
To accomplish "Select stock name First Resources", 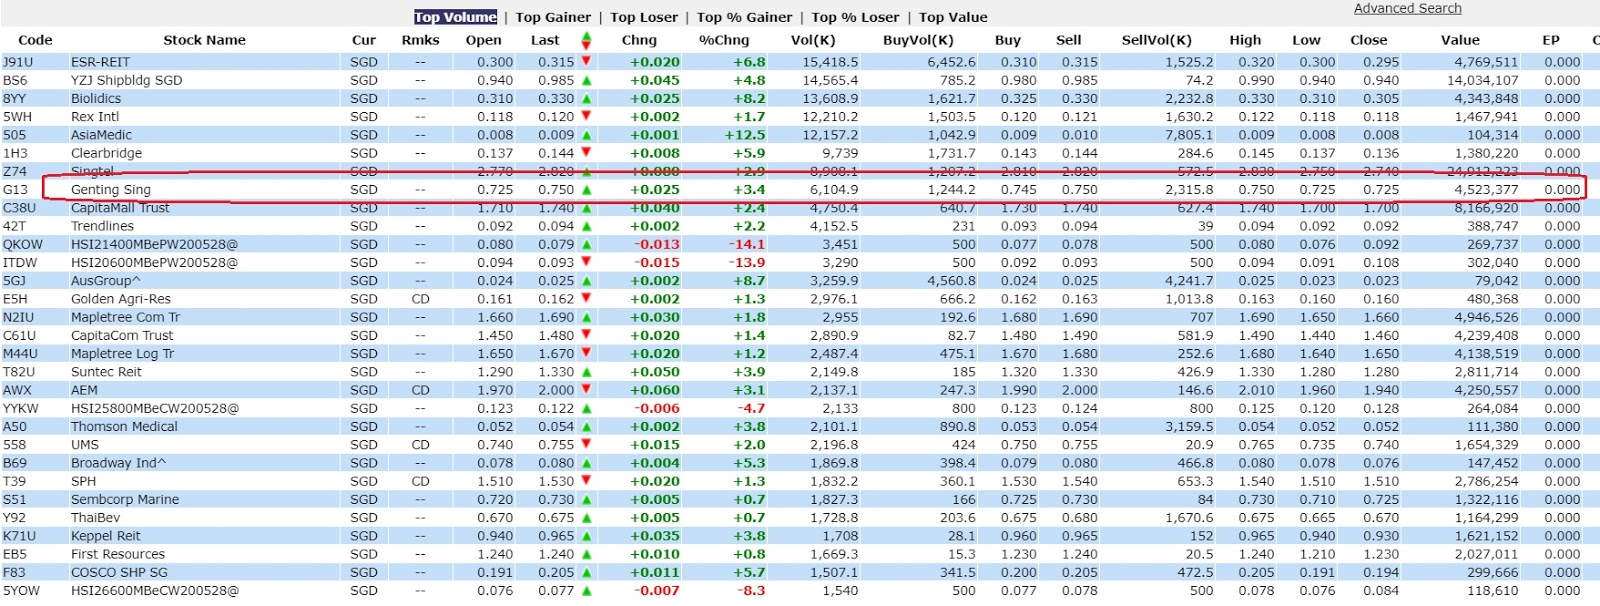I will pyautogui.click(x=118, y=554).
